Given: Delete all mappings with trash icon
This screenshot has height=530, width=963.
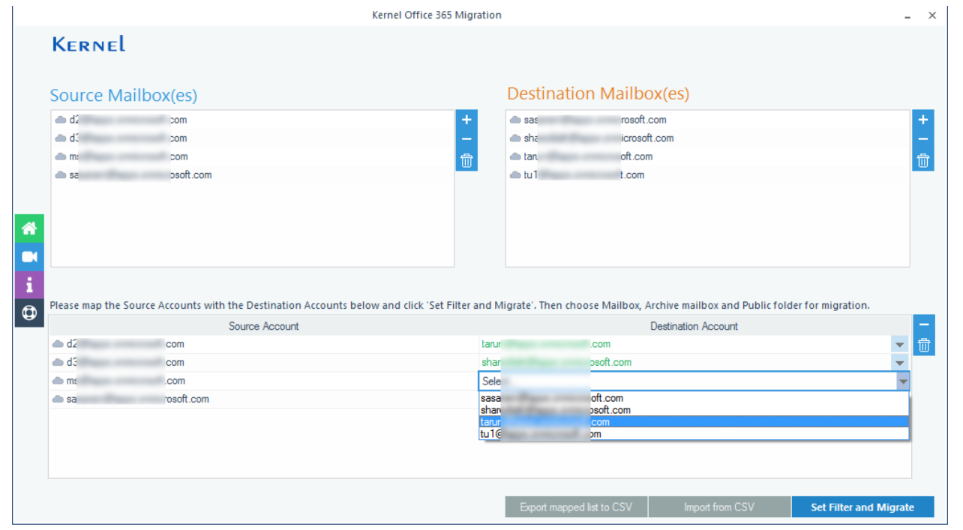Looking at the screenshot, I should (x=924, y=345).
